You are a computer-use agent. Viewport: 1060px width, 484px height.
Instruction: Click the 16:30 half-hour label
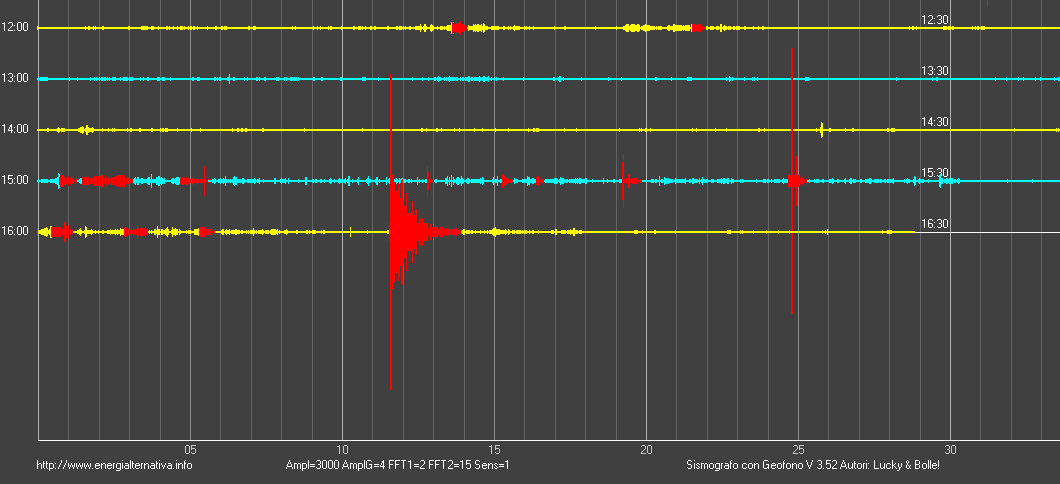click(x=935, y=224)
